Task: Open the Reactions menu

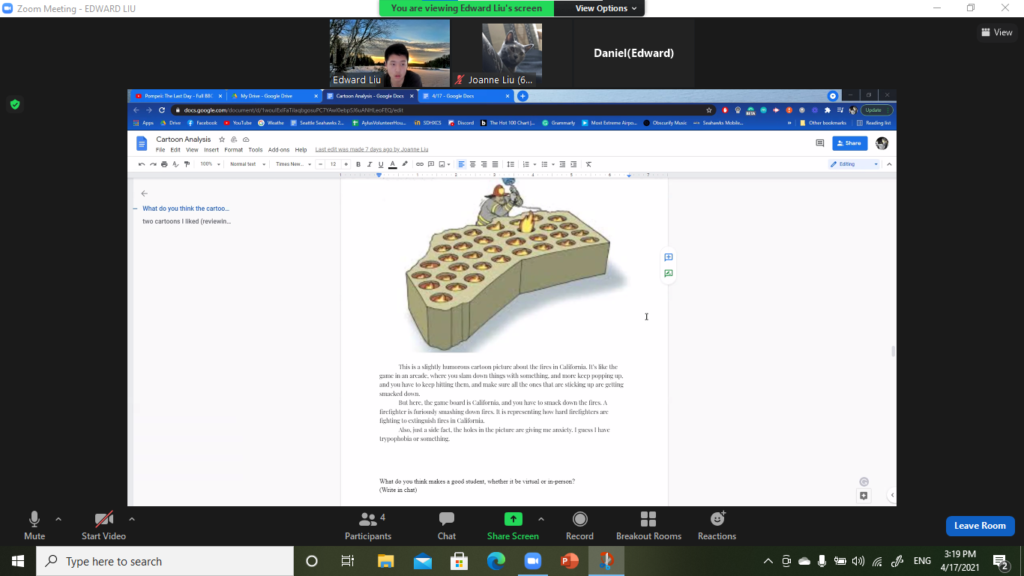Action: 716,526
